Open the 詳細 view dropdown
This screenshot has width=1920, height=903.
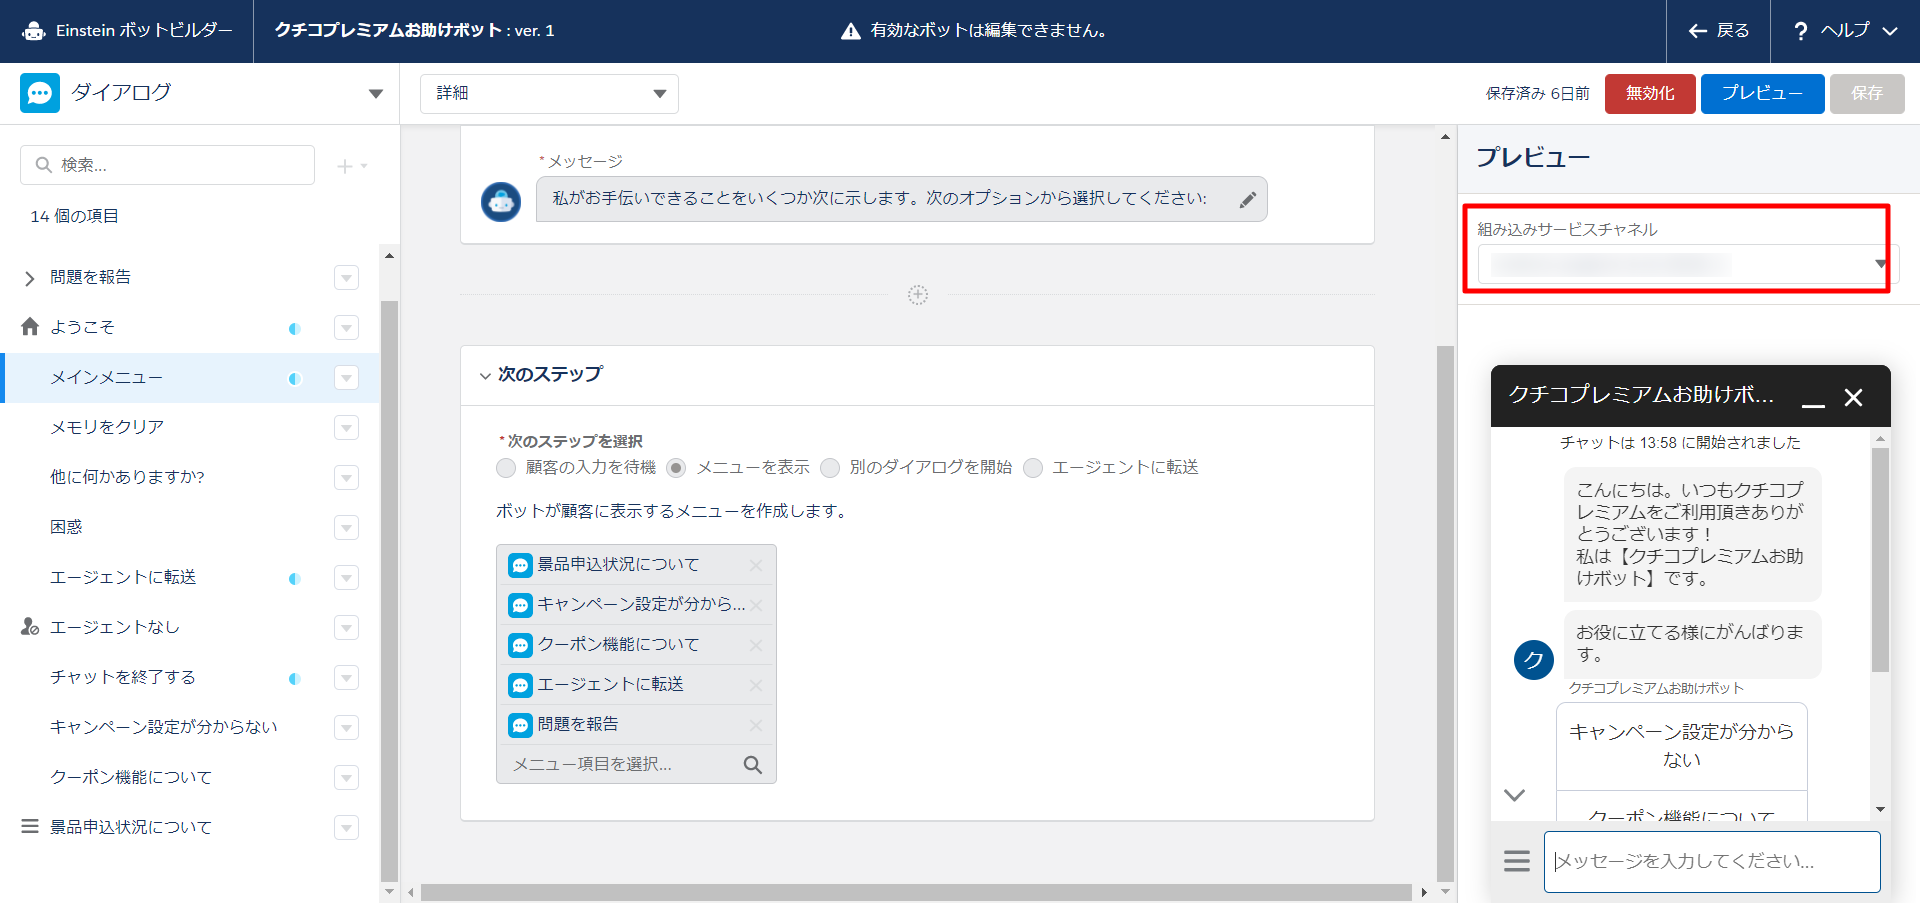click(x=549, y=94)
